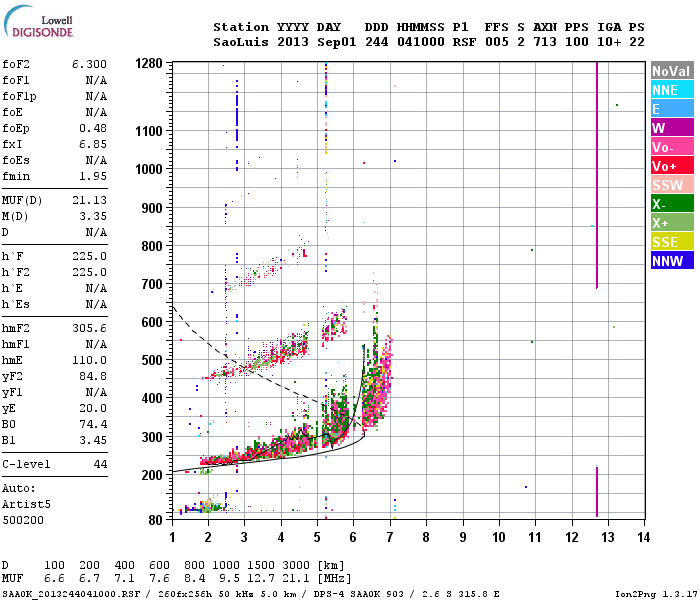Viewport: 700px width, 600px height.
Task: Click the B1 value 3.45
Action: (93, 440)
